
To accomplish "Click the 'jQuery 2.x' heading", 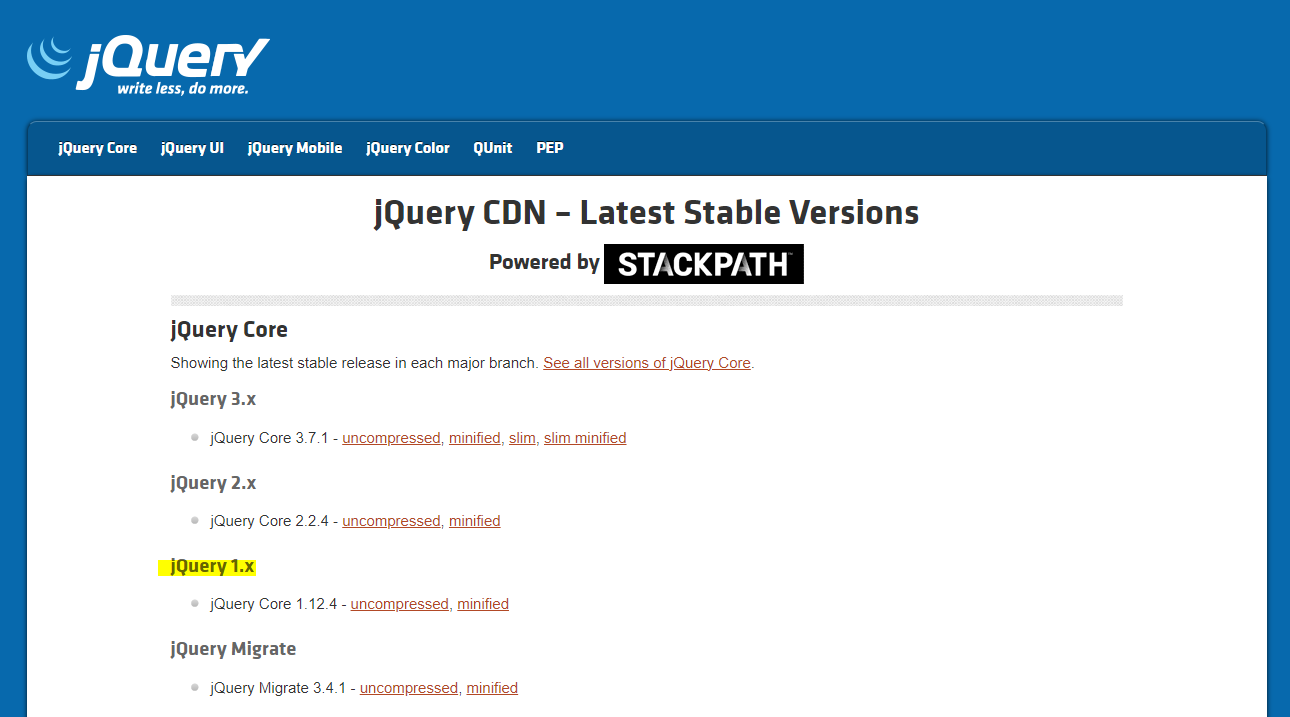I will coord(213,483).
